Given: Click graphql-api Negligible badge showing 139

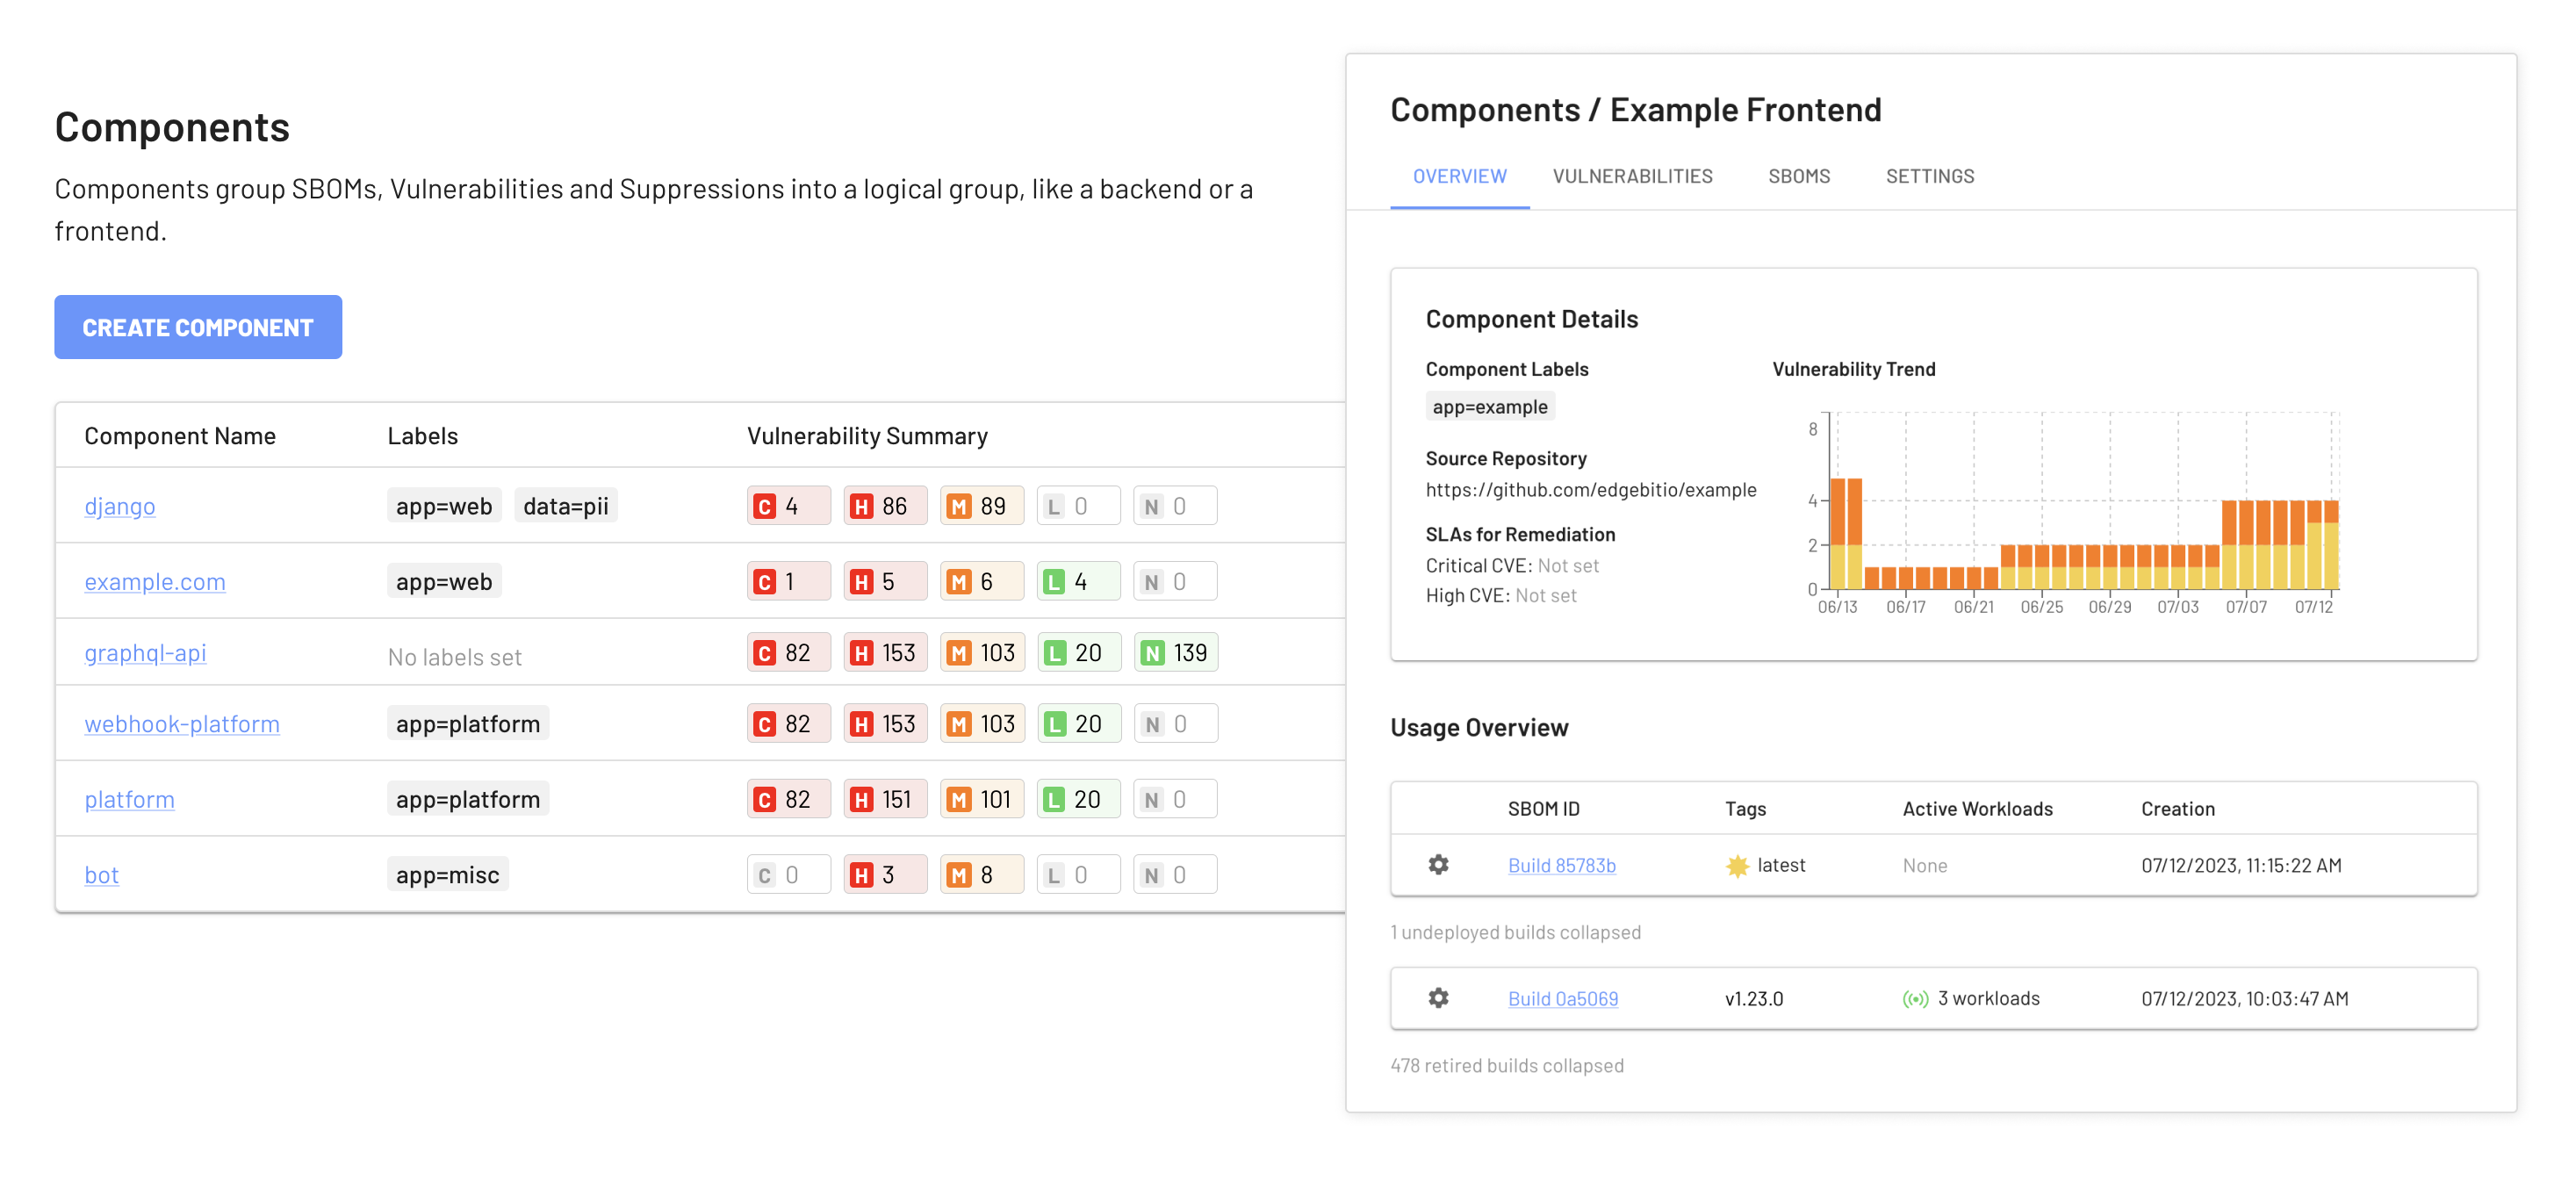Looking at the screenshot, I should pyautogui.click(x=1175, y=652).
